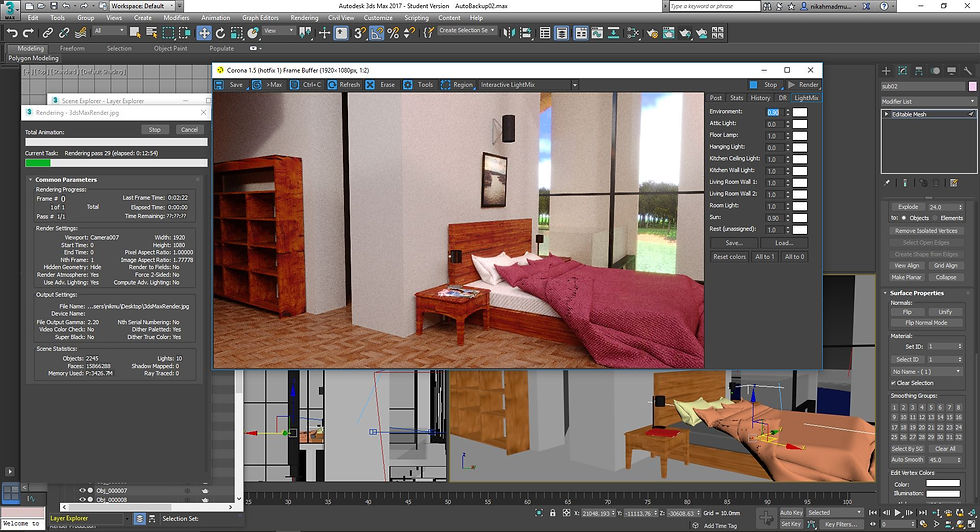Toggle the Clear Selection checkbox
This screenshot has height=532, width=980.
coord(894,383)
